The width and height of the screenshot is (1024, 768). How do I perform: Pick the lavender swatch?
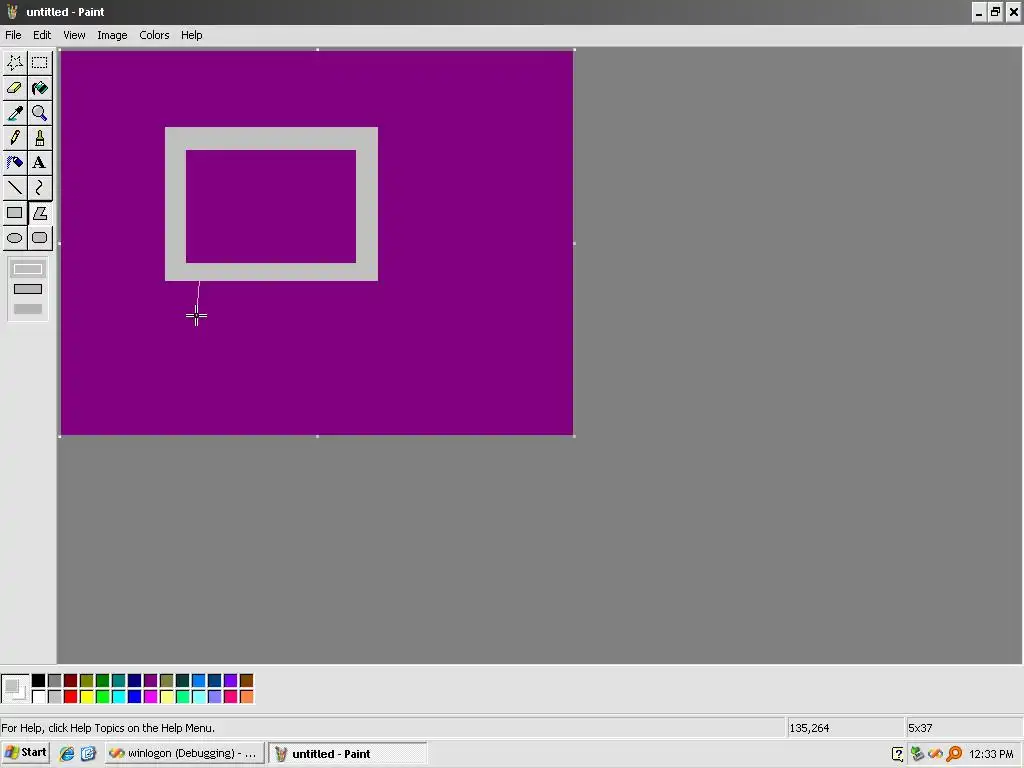tap(214, 697)
